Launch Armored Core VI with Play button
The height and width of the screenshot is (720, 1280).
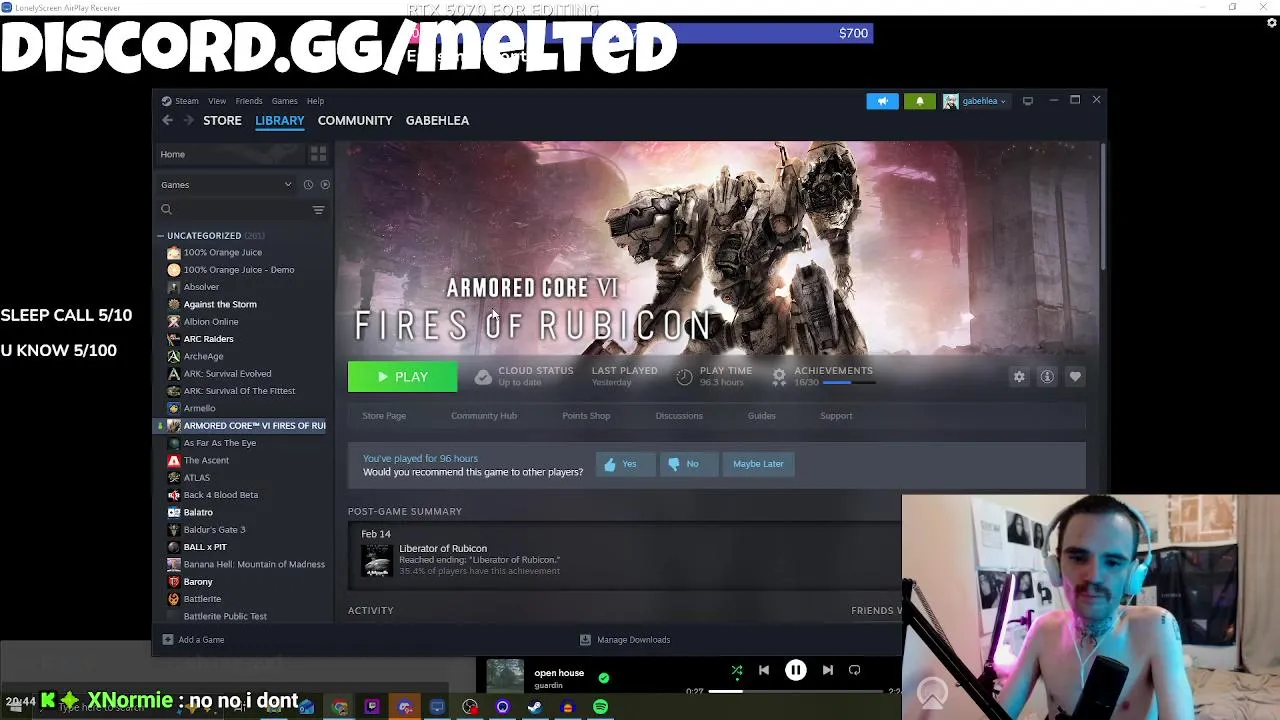(x=402, y=377)
